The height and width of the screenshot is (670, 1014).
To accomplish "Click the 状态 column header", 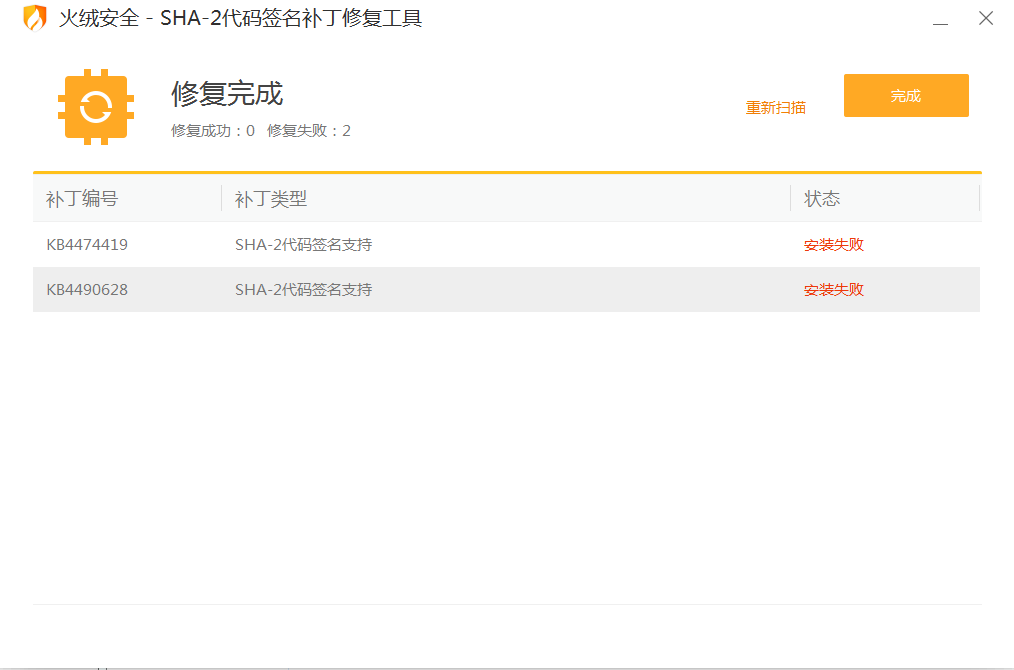I will pos(822,199).
